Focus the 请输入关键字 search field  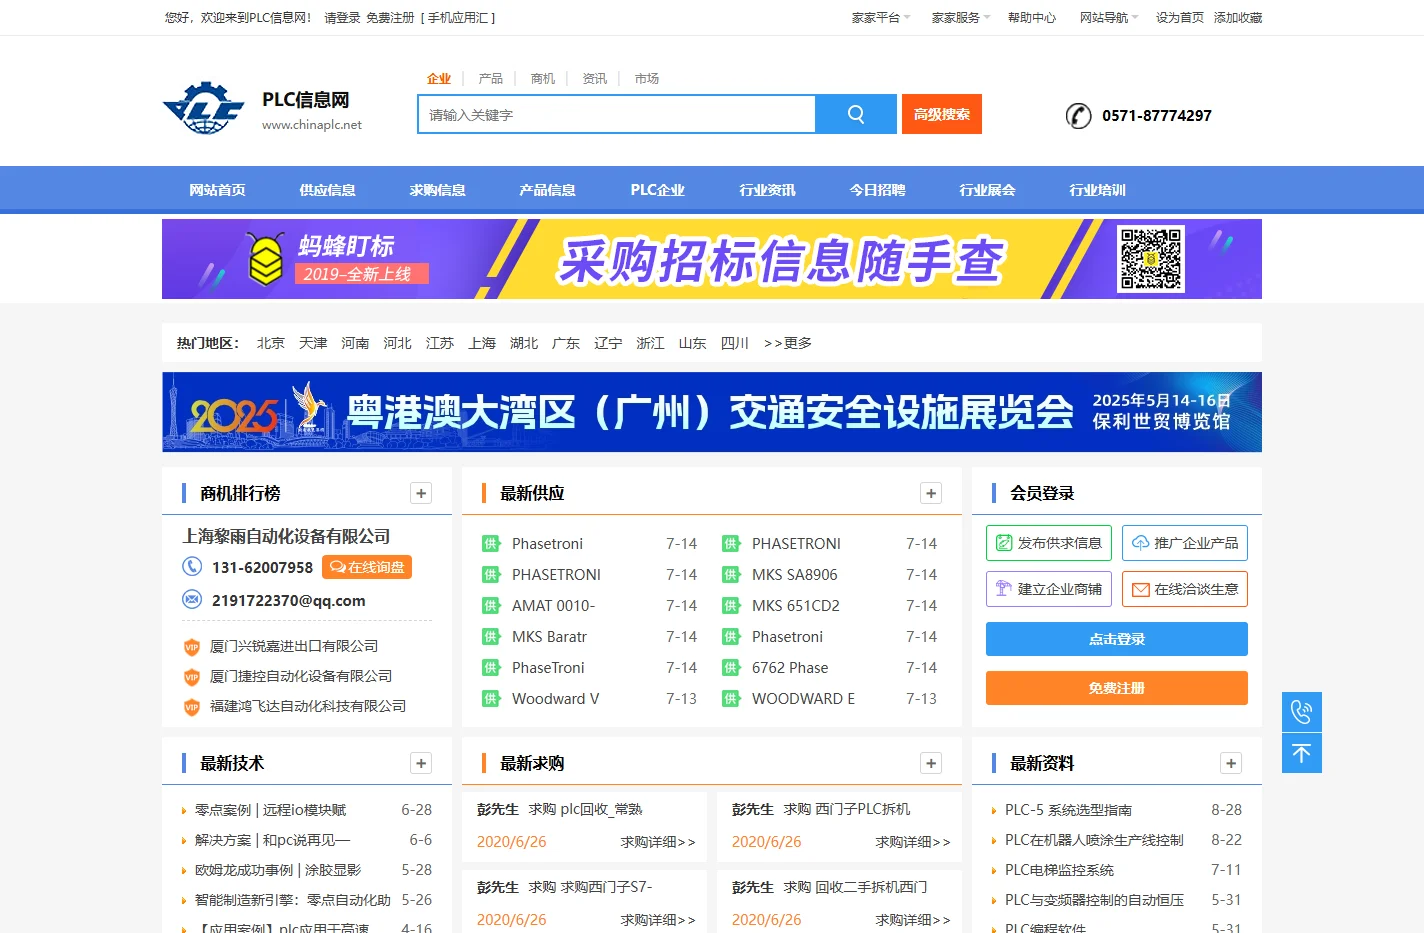[616, 114]
